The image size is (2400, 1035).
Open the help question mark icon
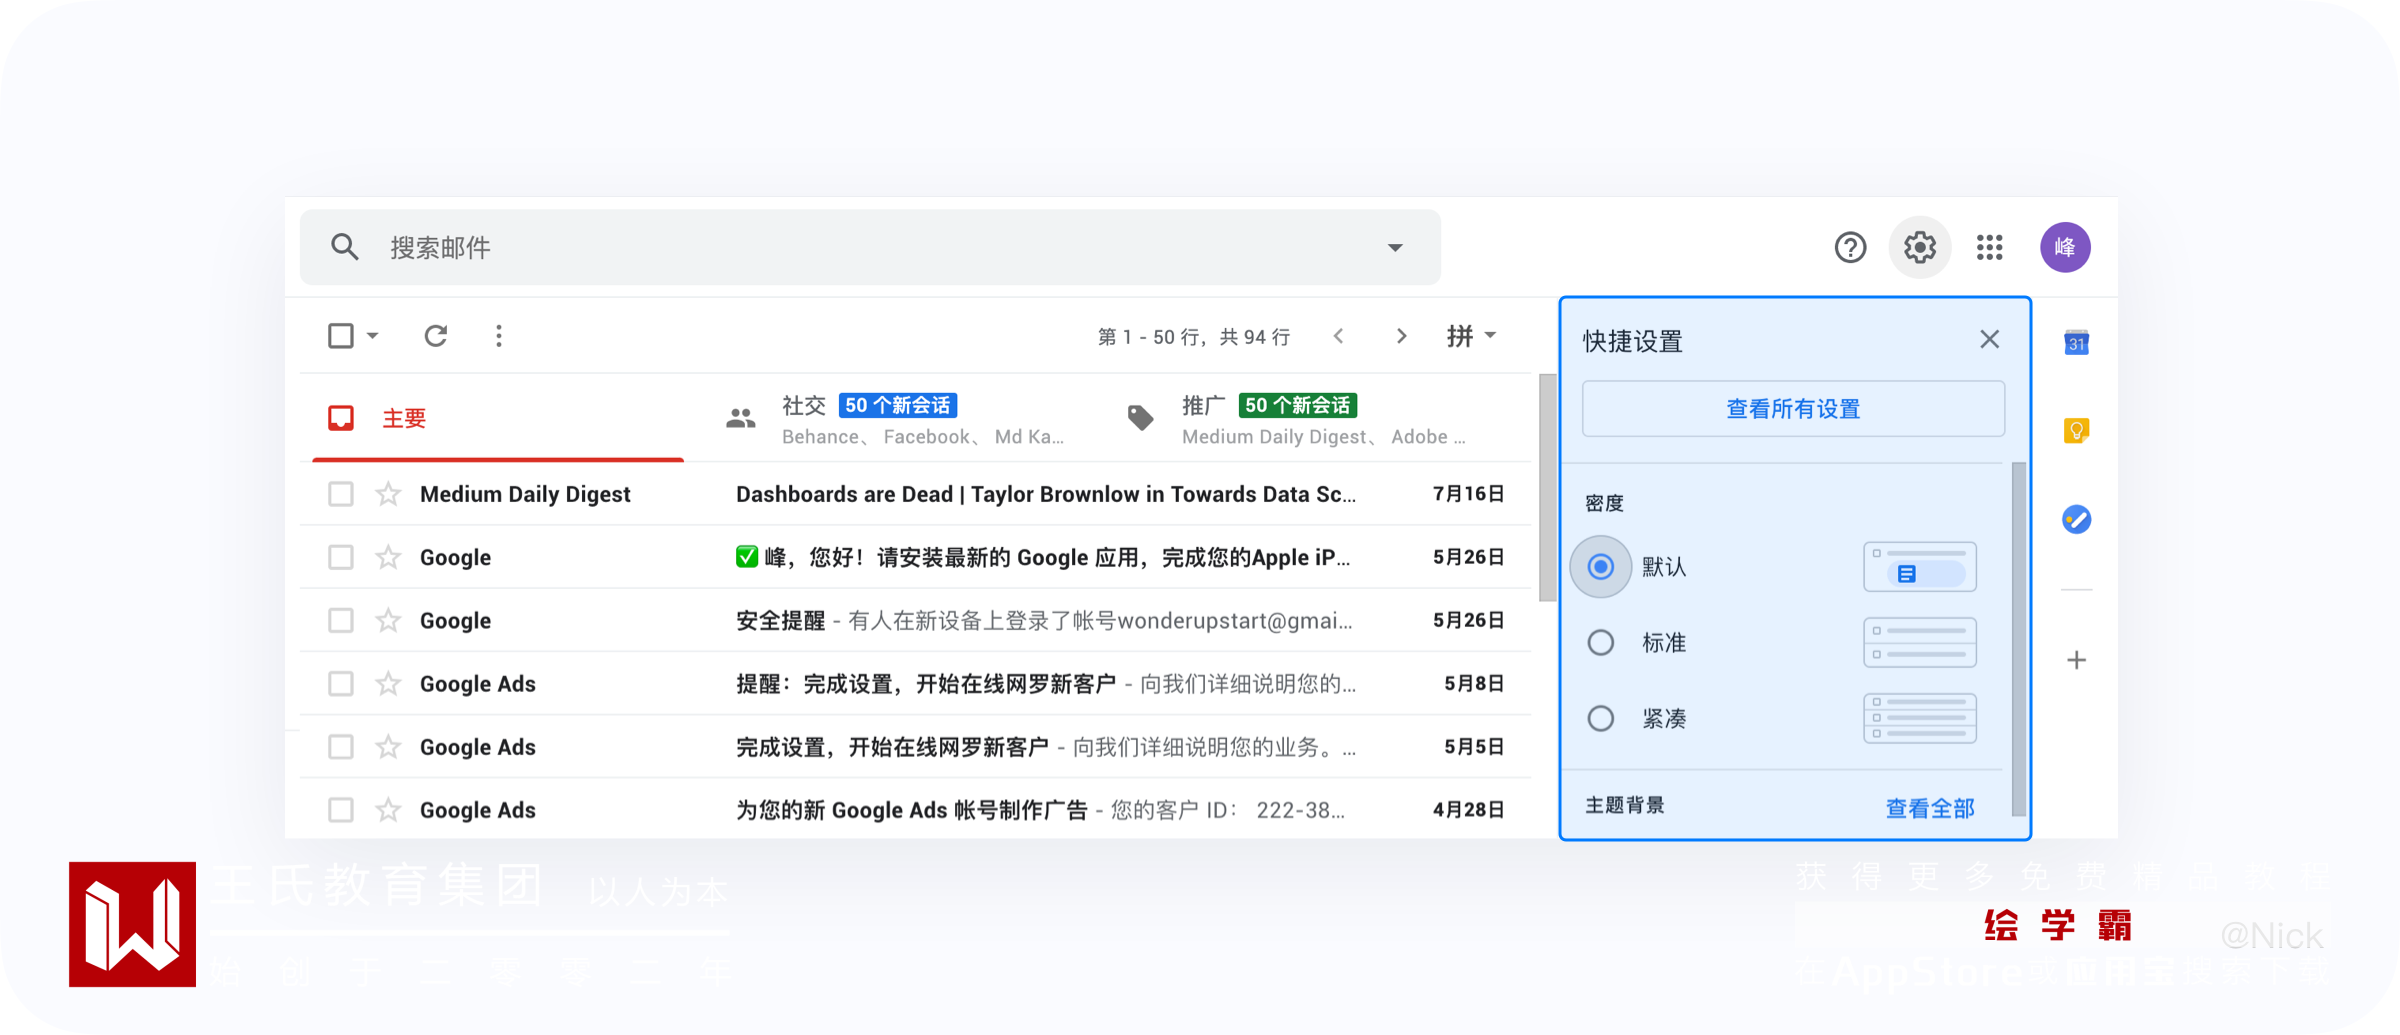[x=1850, y=247]
